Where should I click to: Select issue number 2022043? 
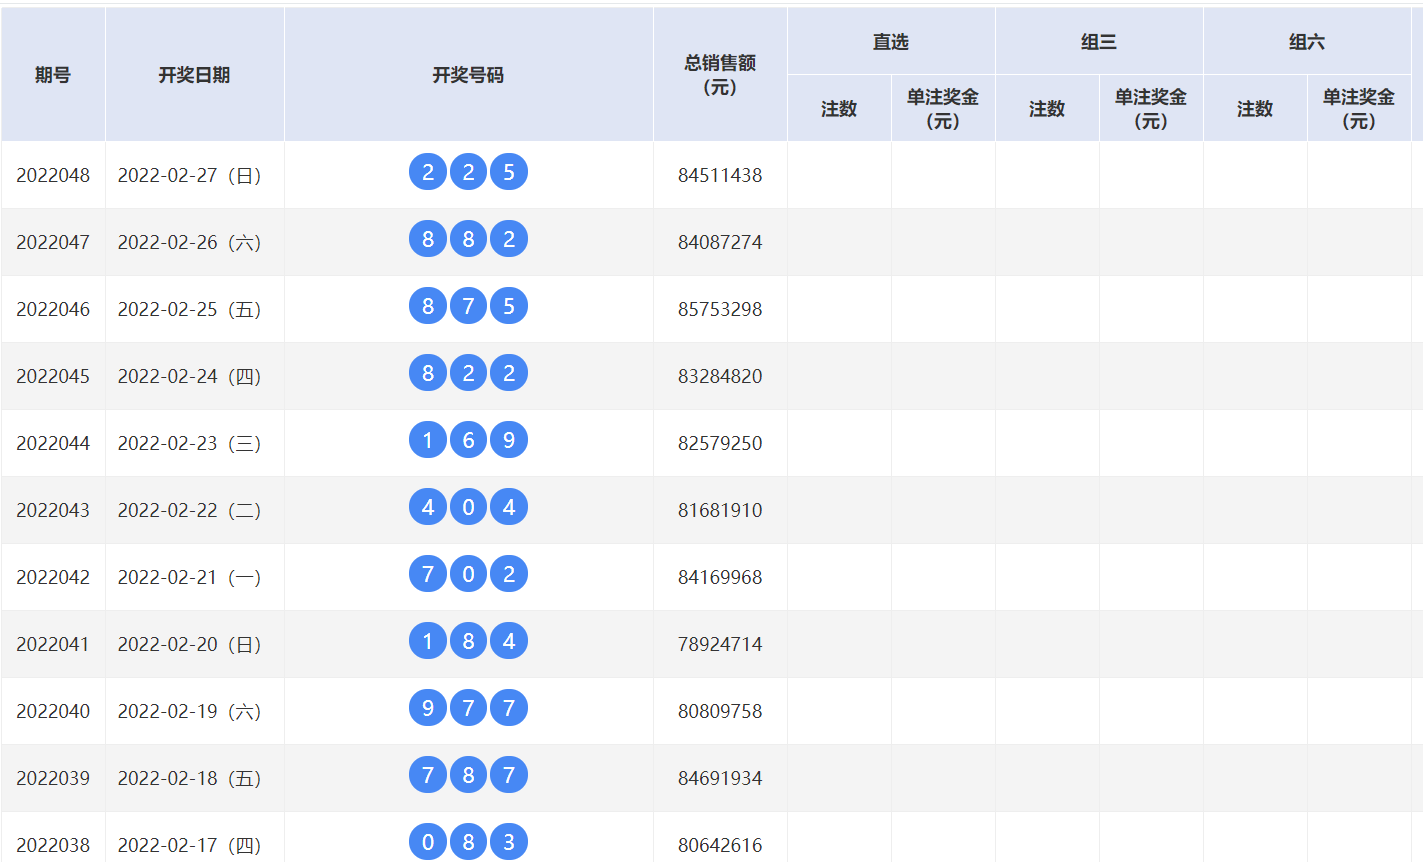53,510
